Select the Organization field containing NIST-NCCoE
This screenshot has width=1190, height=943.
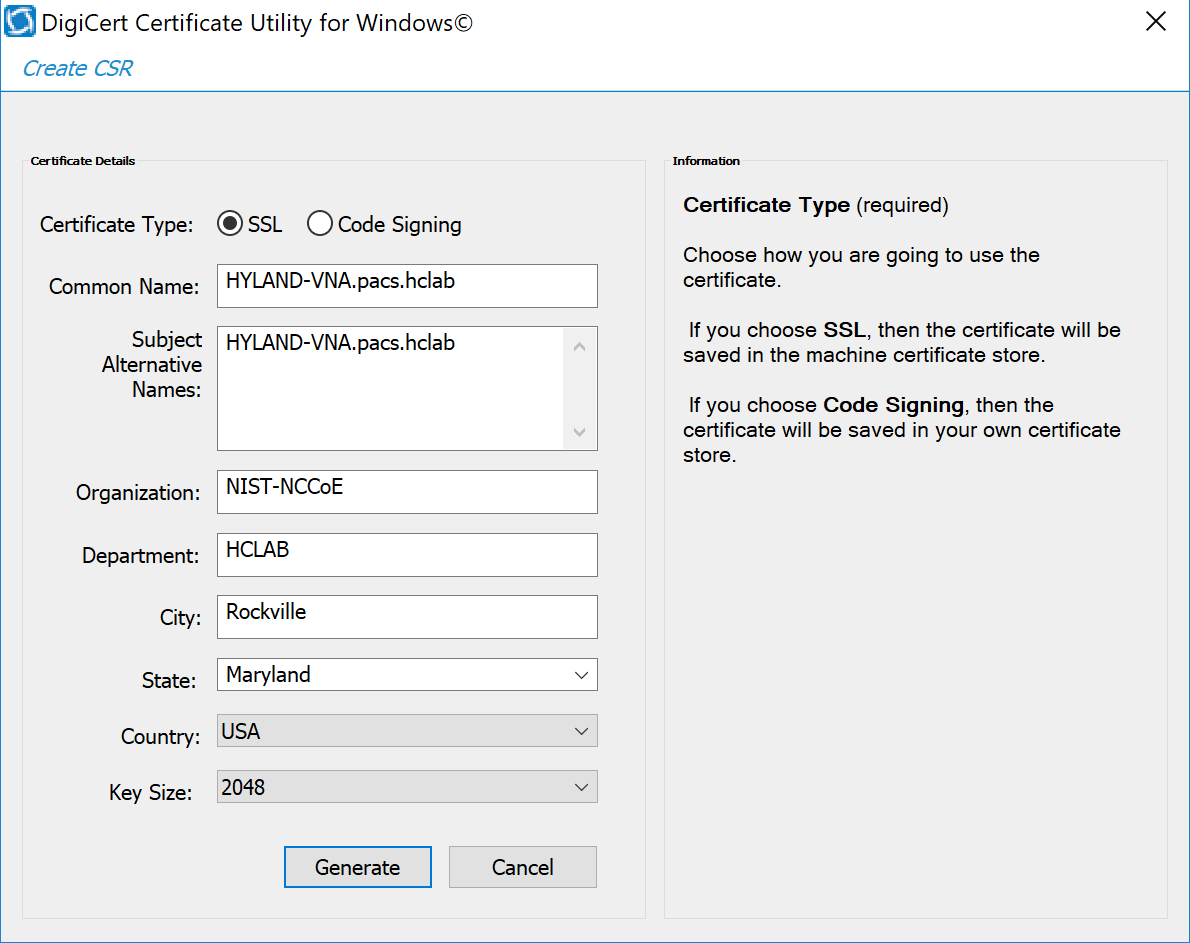[x=406, y=491]
